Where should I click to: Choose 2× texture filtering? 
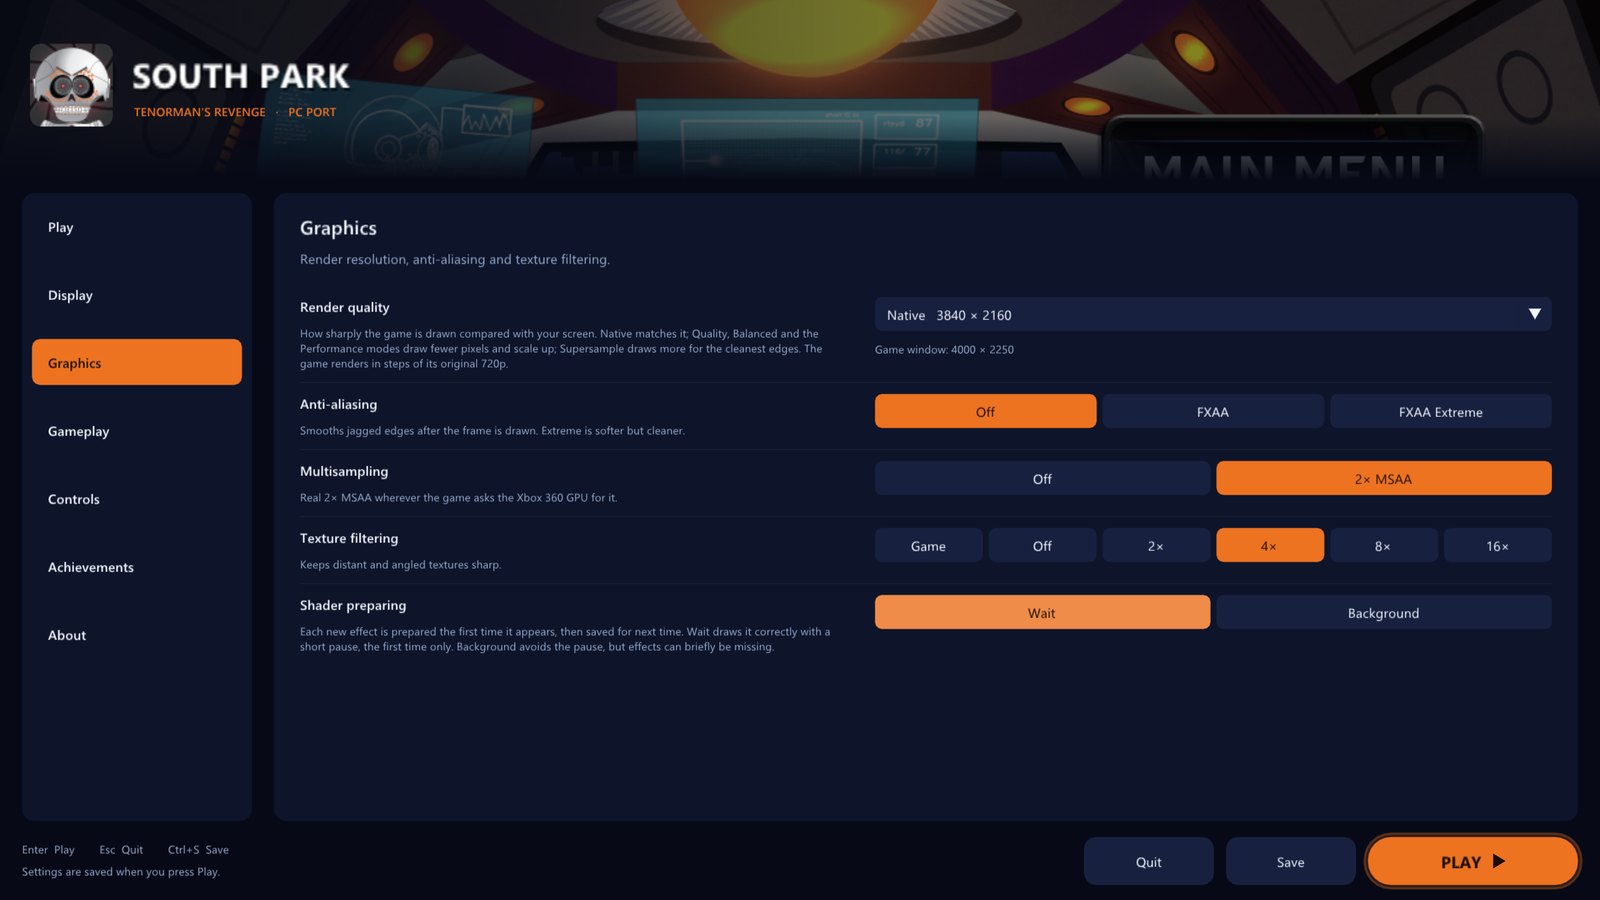pos(1156,545)
